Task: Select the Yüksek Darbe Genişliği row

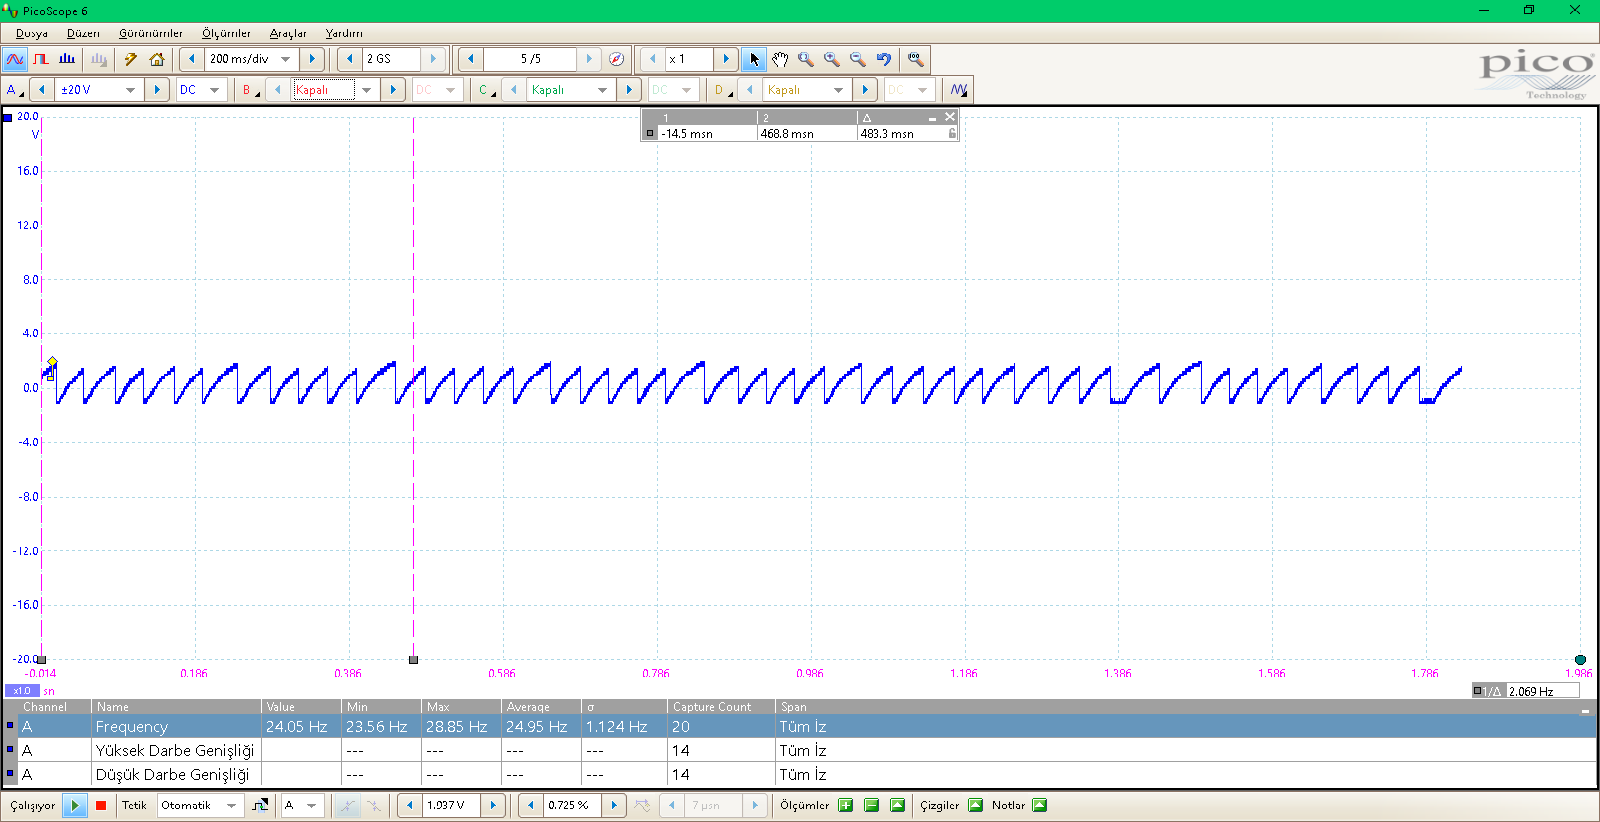Action: tap(799, 751)
